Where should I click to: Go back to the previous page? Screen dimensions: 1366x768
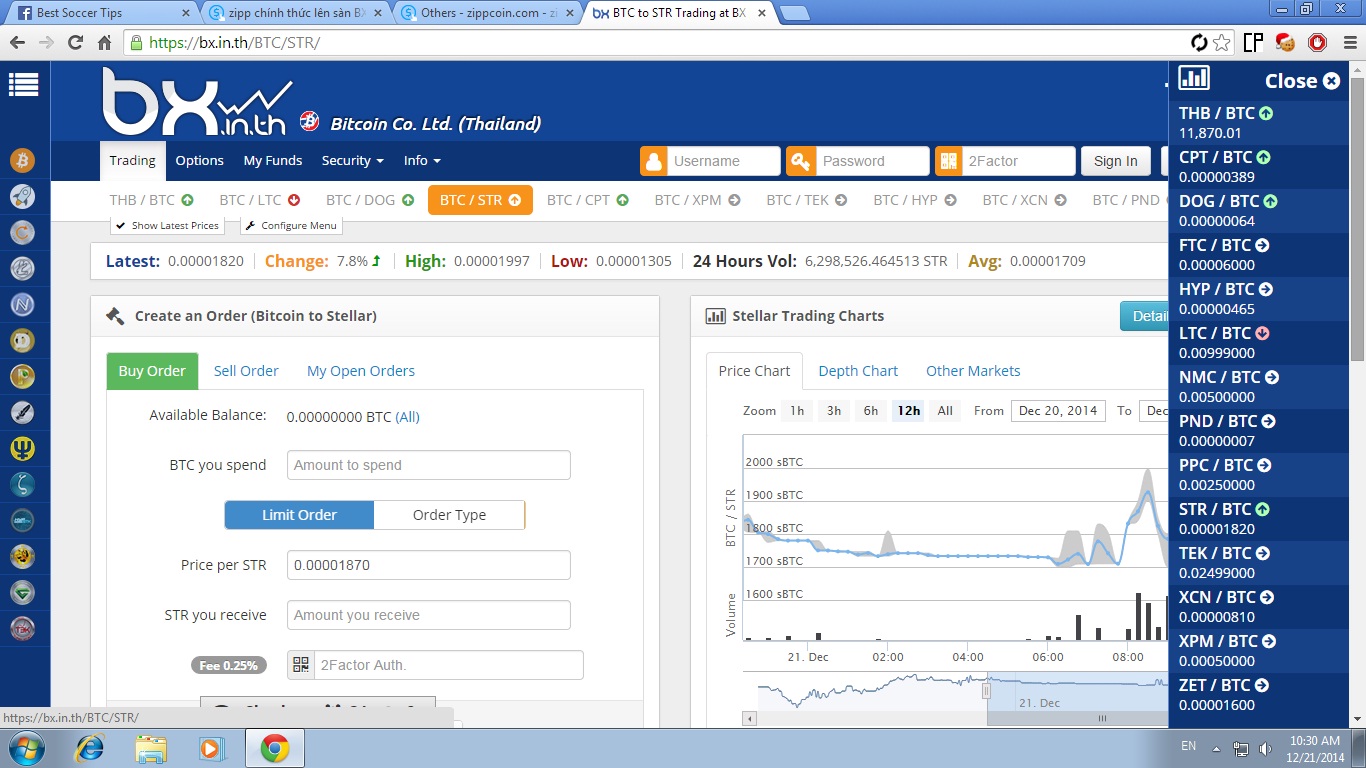click(17, 43)
